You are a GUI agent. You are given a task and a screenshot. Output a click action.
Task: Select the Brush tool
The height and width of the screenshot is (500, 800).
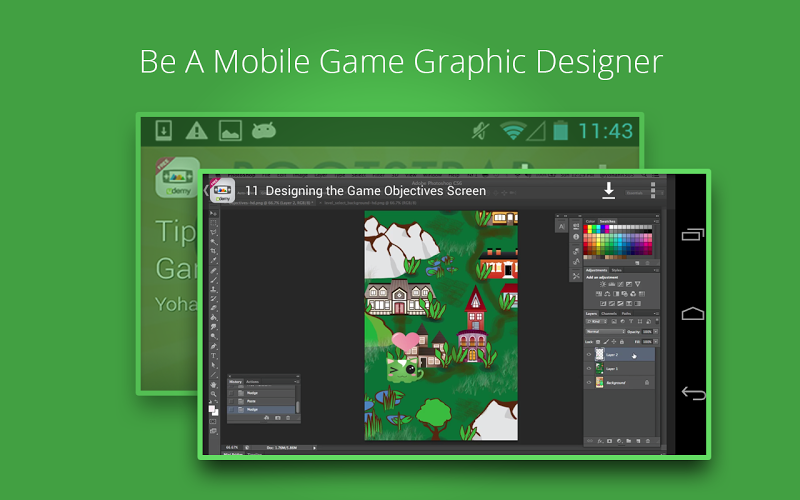213,280
